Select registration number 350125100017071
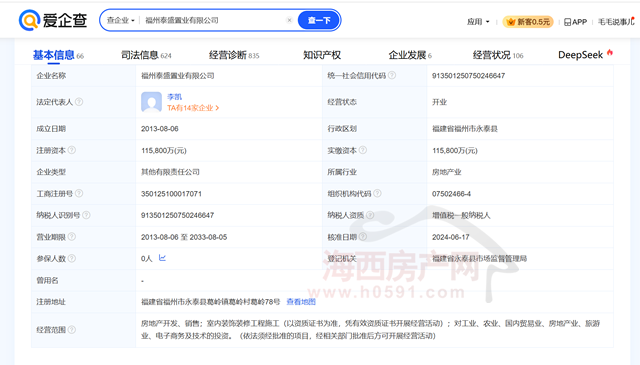 (x=171, y=194)
